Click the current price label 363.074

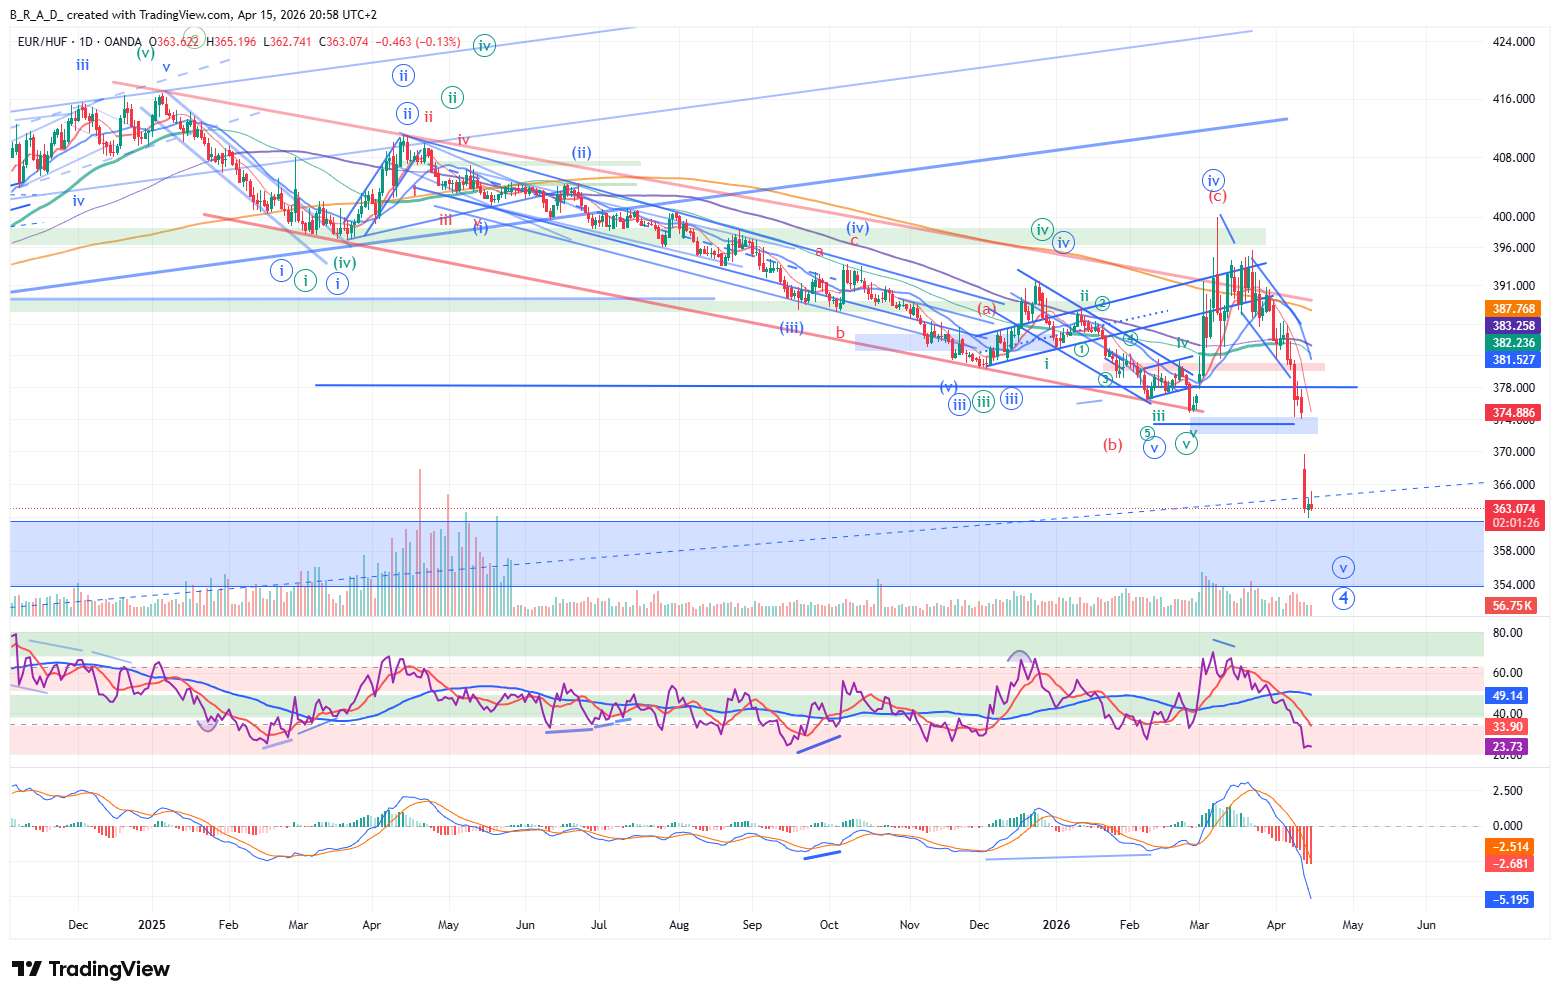click(x=1515, y=509)
